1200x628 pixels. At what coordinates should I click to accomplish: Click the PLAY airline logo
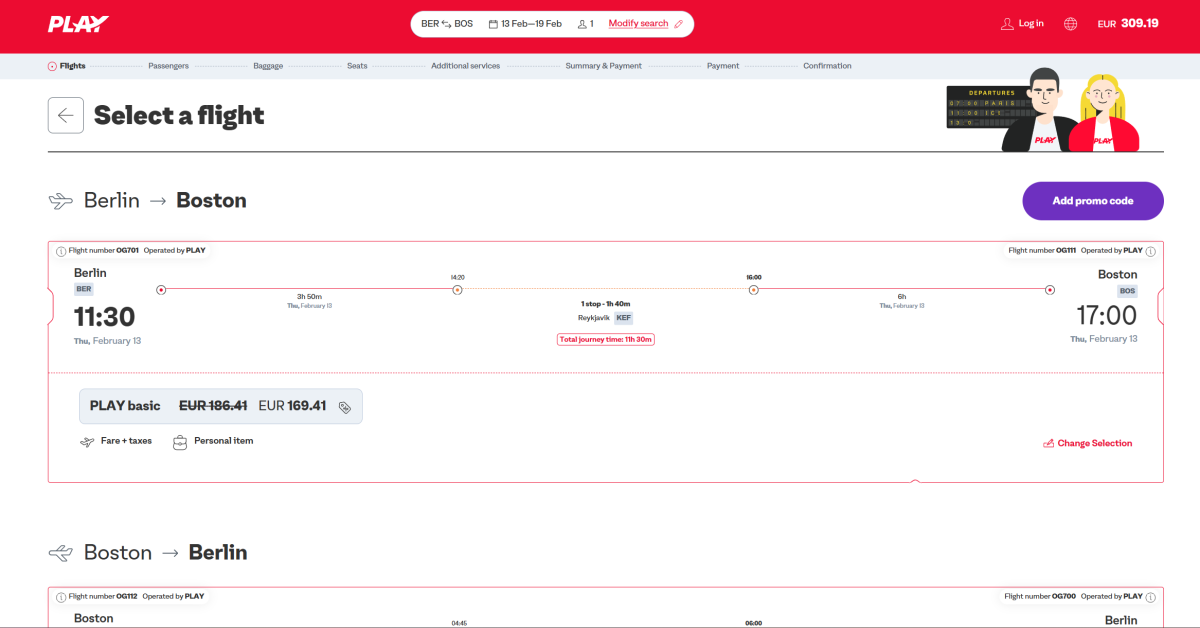78,24
